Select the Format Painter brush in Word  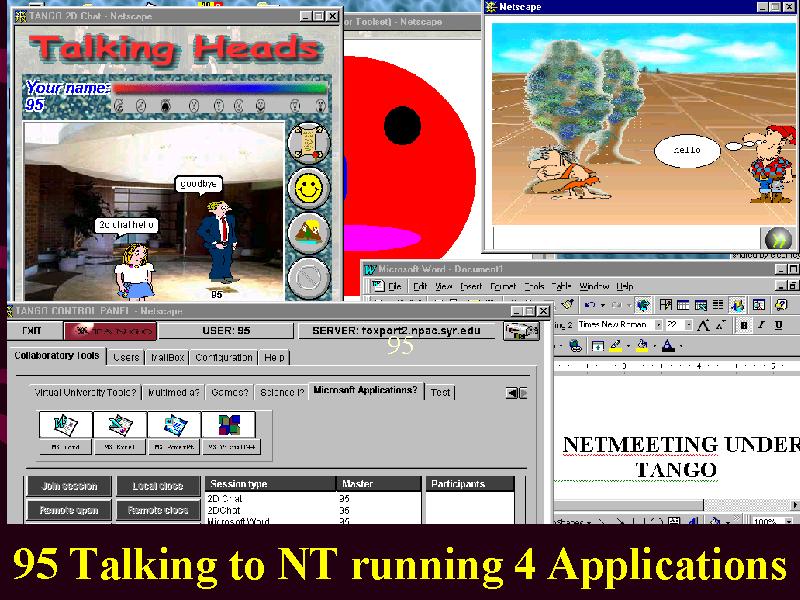coord(567,305)
